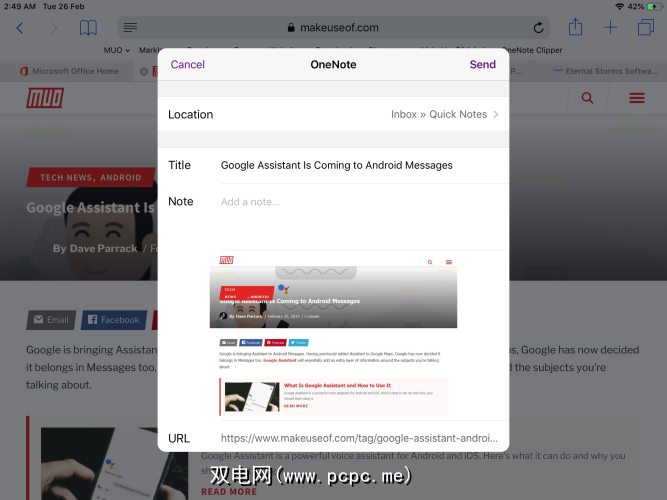
Task: Open the Location notebook picker
Action: click(333, 114)
